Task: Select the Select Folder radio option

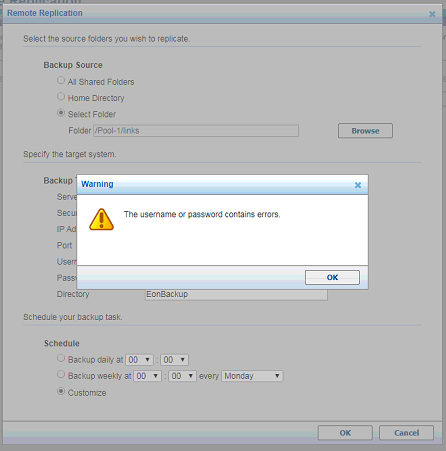Action: (61, 113)
